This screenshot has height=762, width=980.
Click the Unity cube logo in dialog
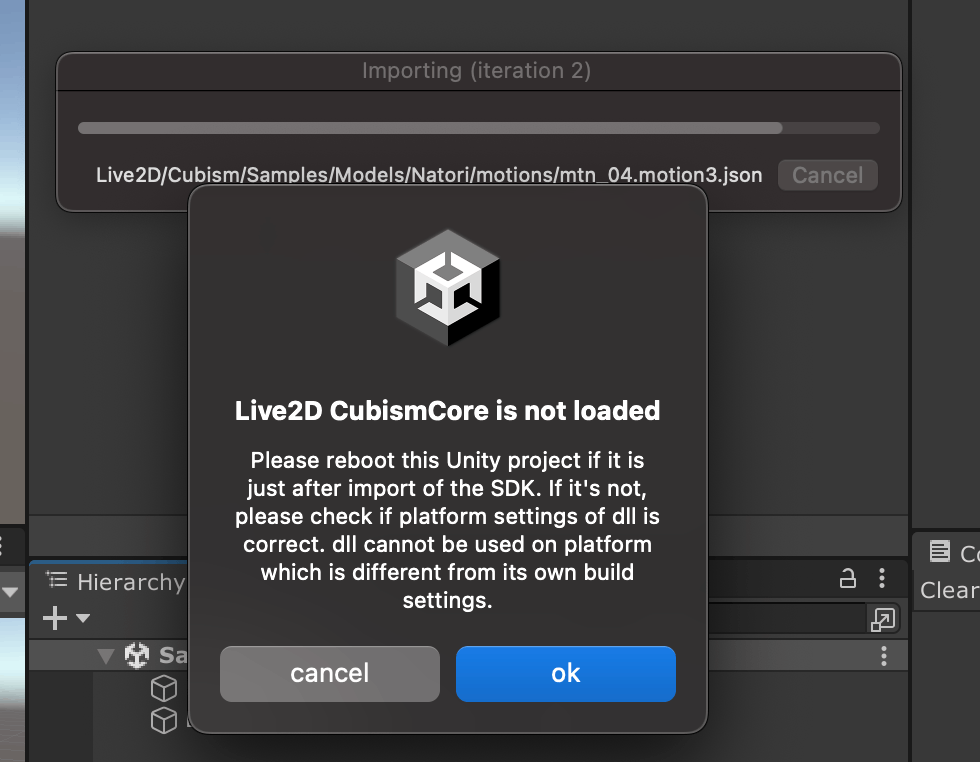(448, 288)
